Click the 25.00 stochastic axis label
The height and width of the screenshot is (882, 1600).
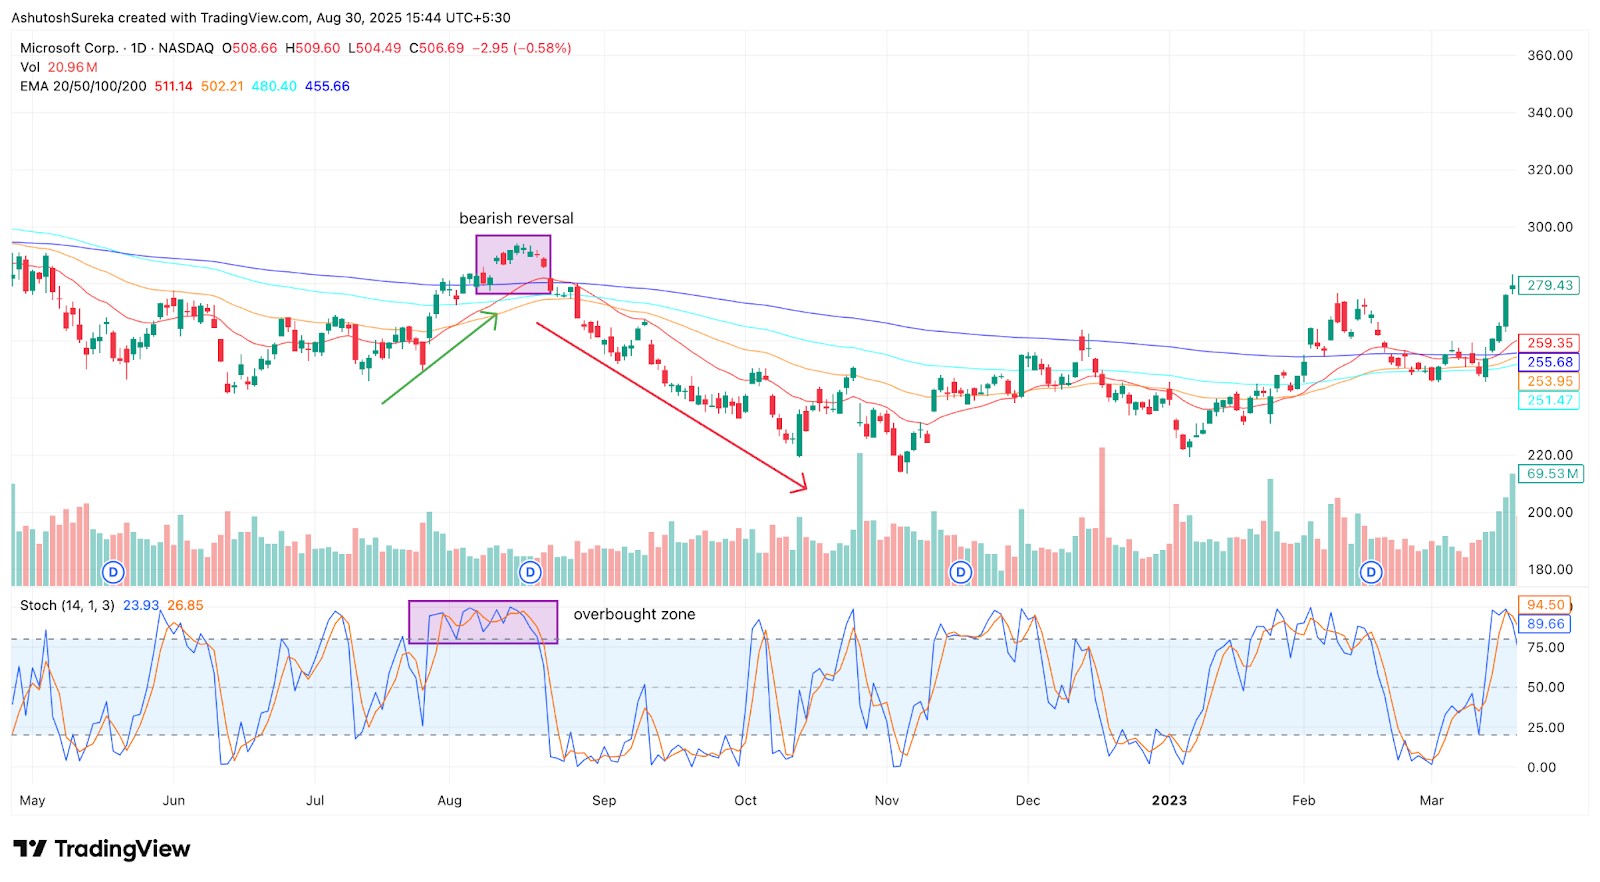(x=1546, y=727)
